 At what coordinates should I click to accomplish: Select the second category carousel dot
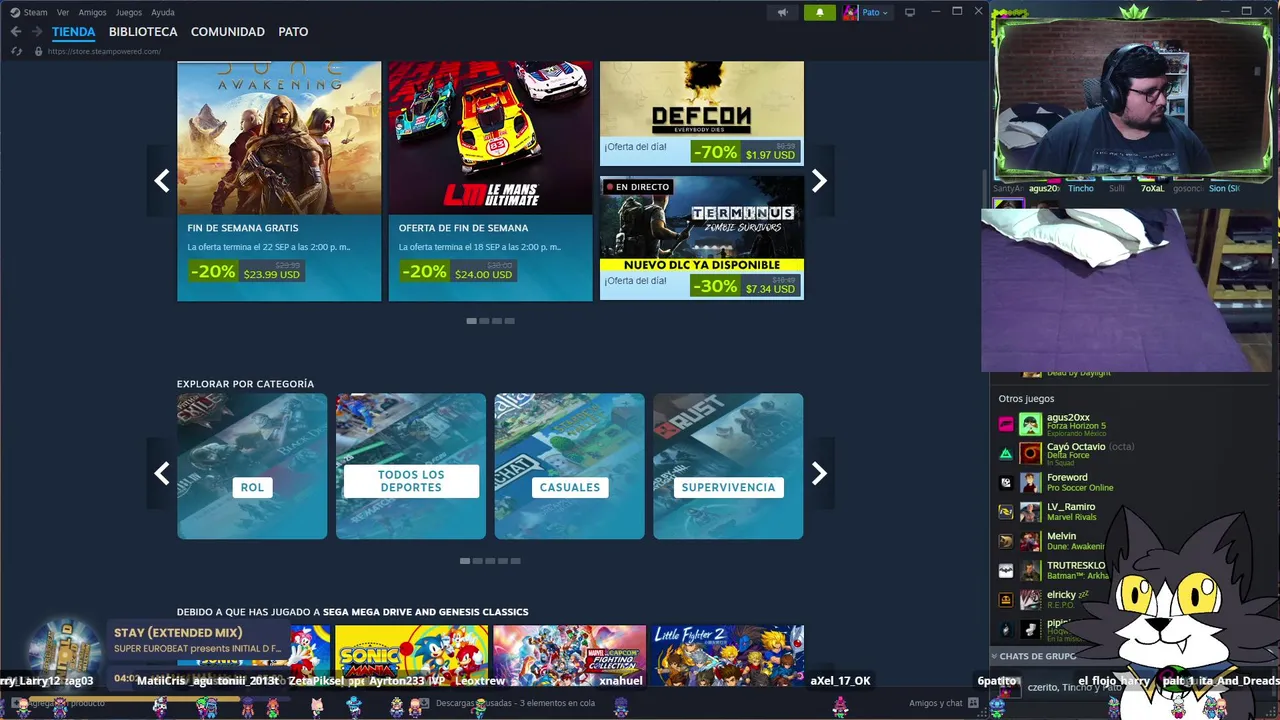point(478,561)
